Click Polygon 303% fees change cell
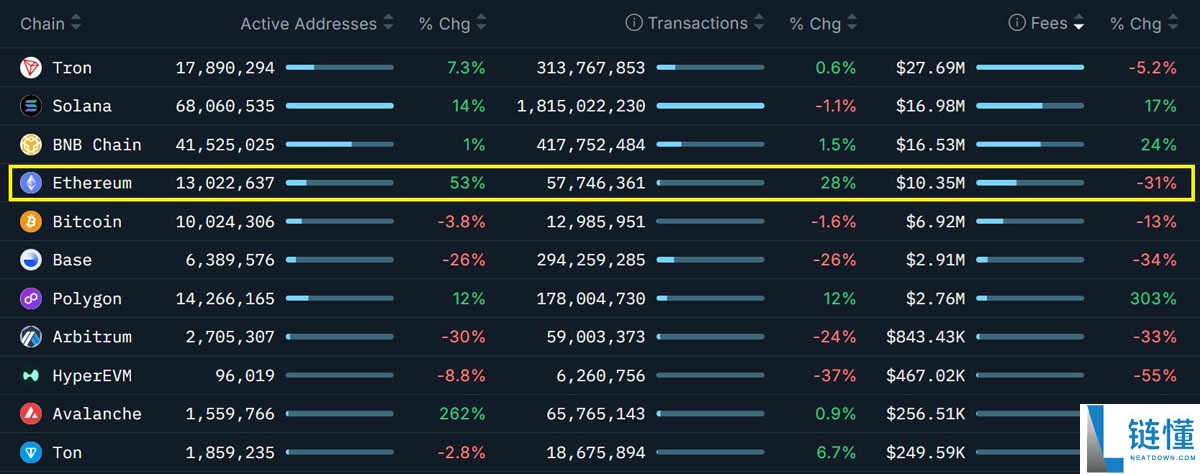Viewport: 1200px width, 474px height. (x=1153, y=299)
